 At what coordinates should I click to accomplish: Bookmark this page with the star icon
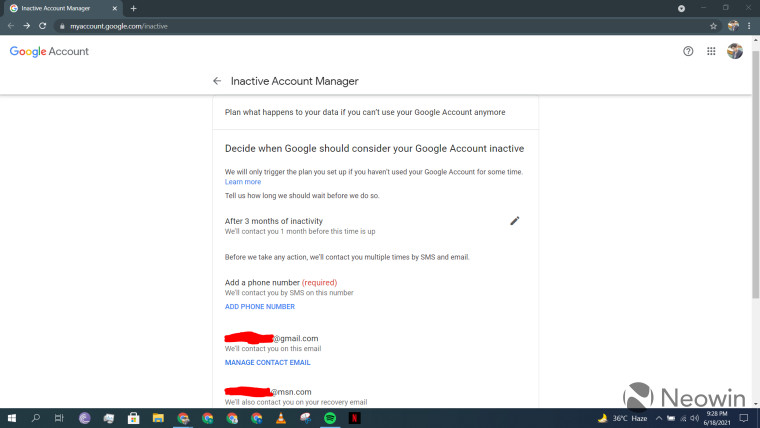point(713,26)
